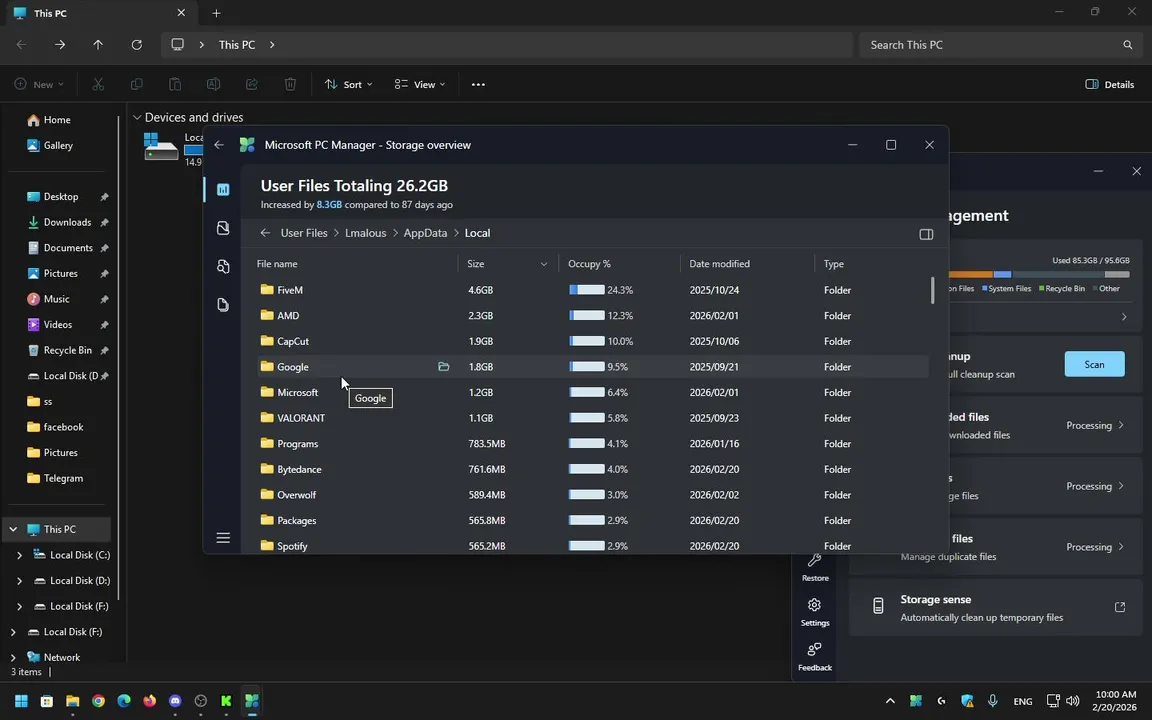Click Restore in the PC Manager side panel
Viewport: 1152px width, 720px height.
coord(815,567)
